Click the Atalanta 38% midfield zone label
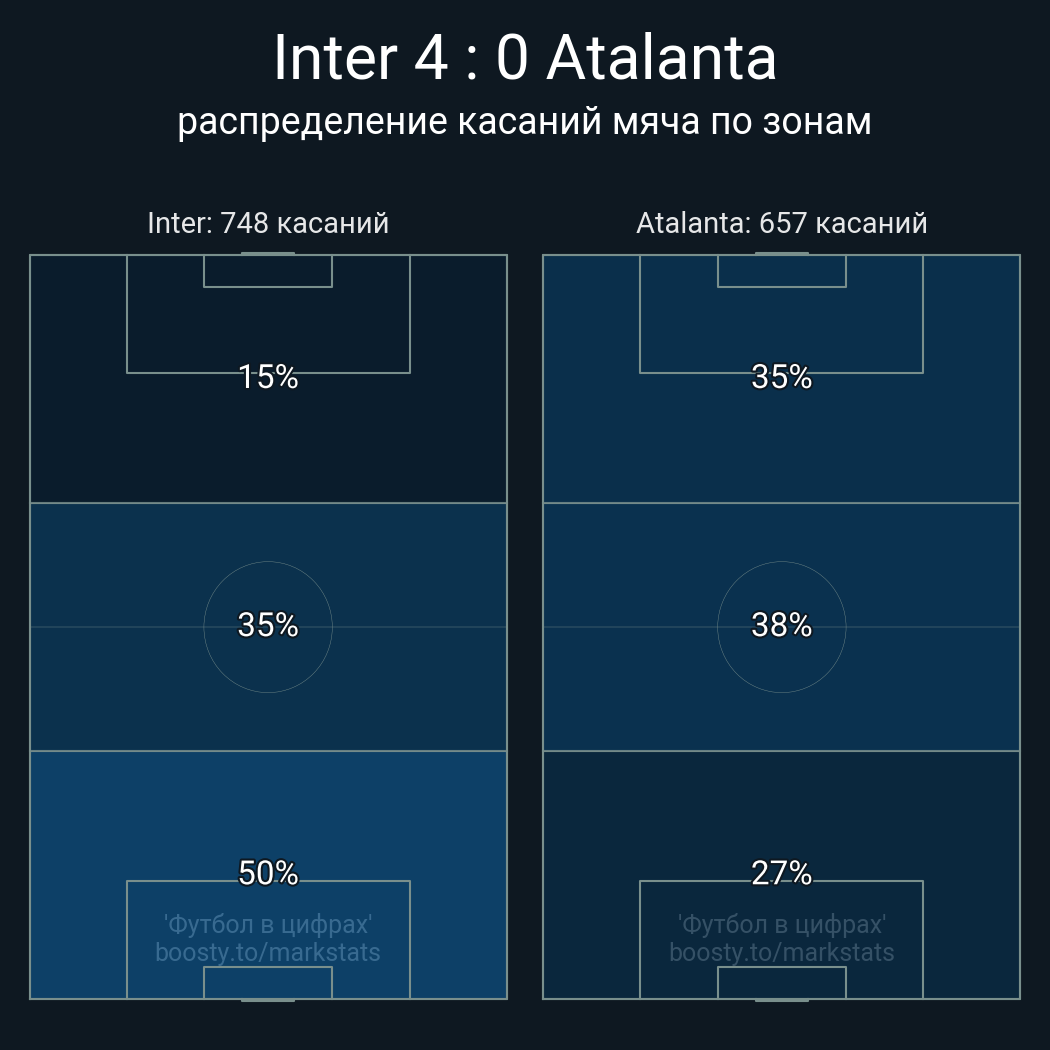The width and height of the screenshot is (1050, 1050). point(781,625)
